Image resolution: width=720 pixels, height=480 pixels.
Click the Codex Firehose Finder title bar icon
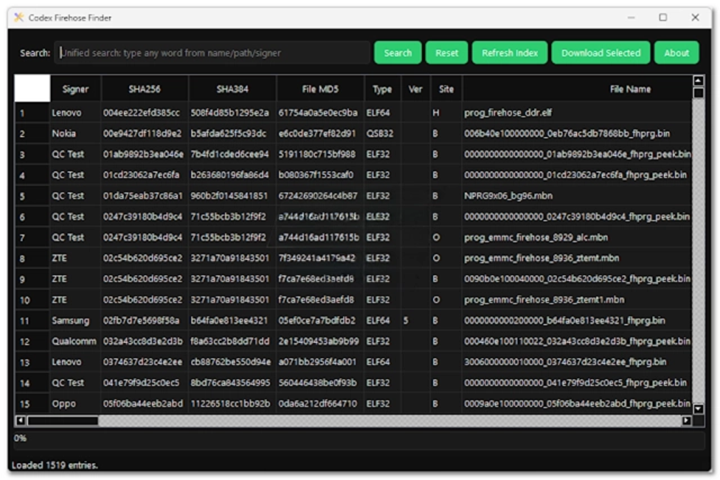pos(19,18)
